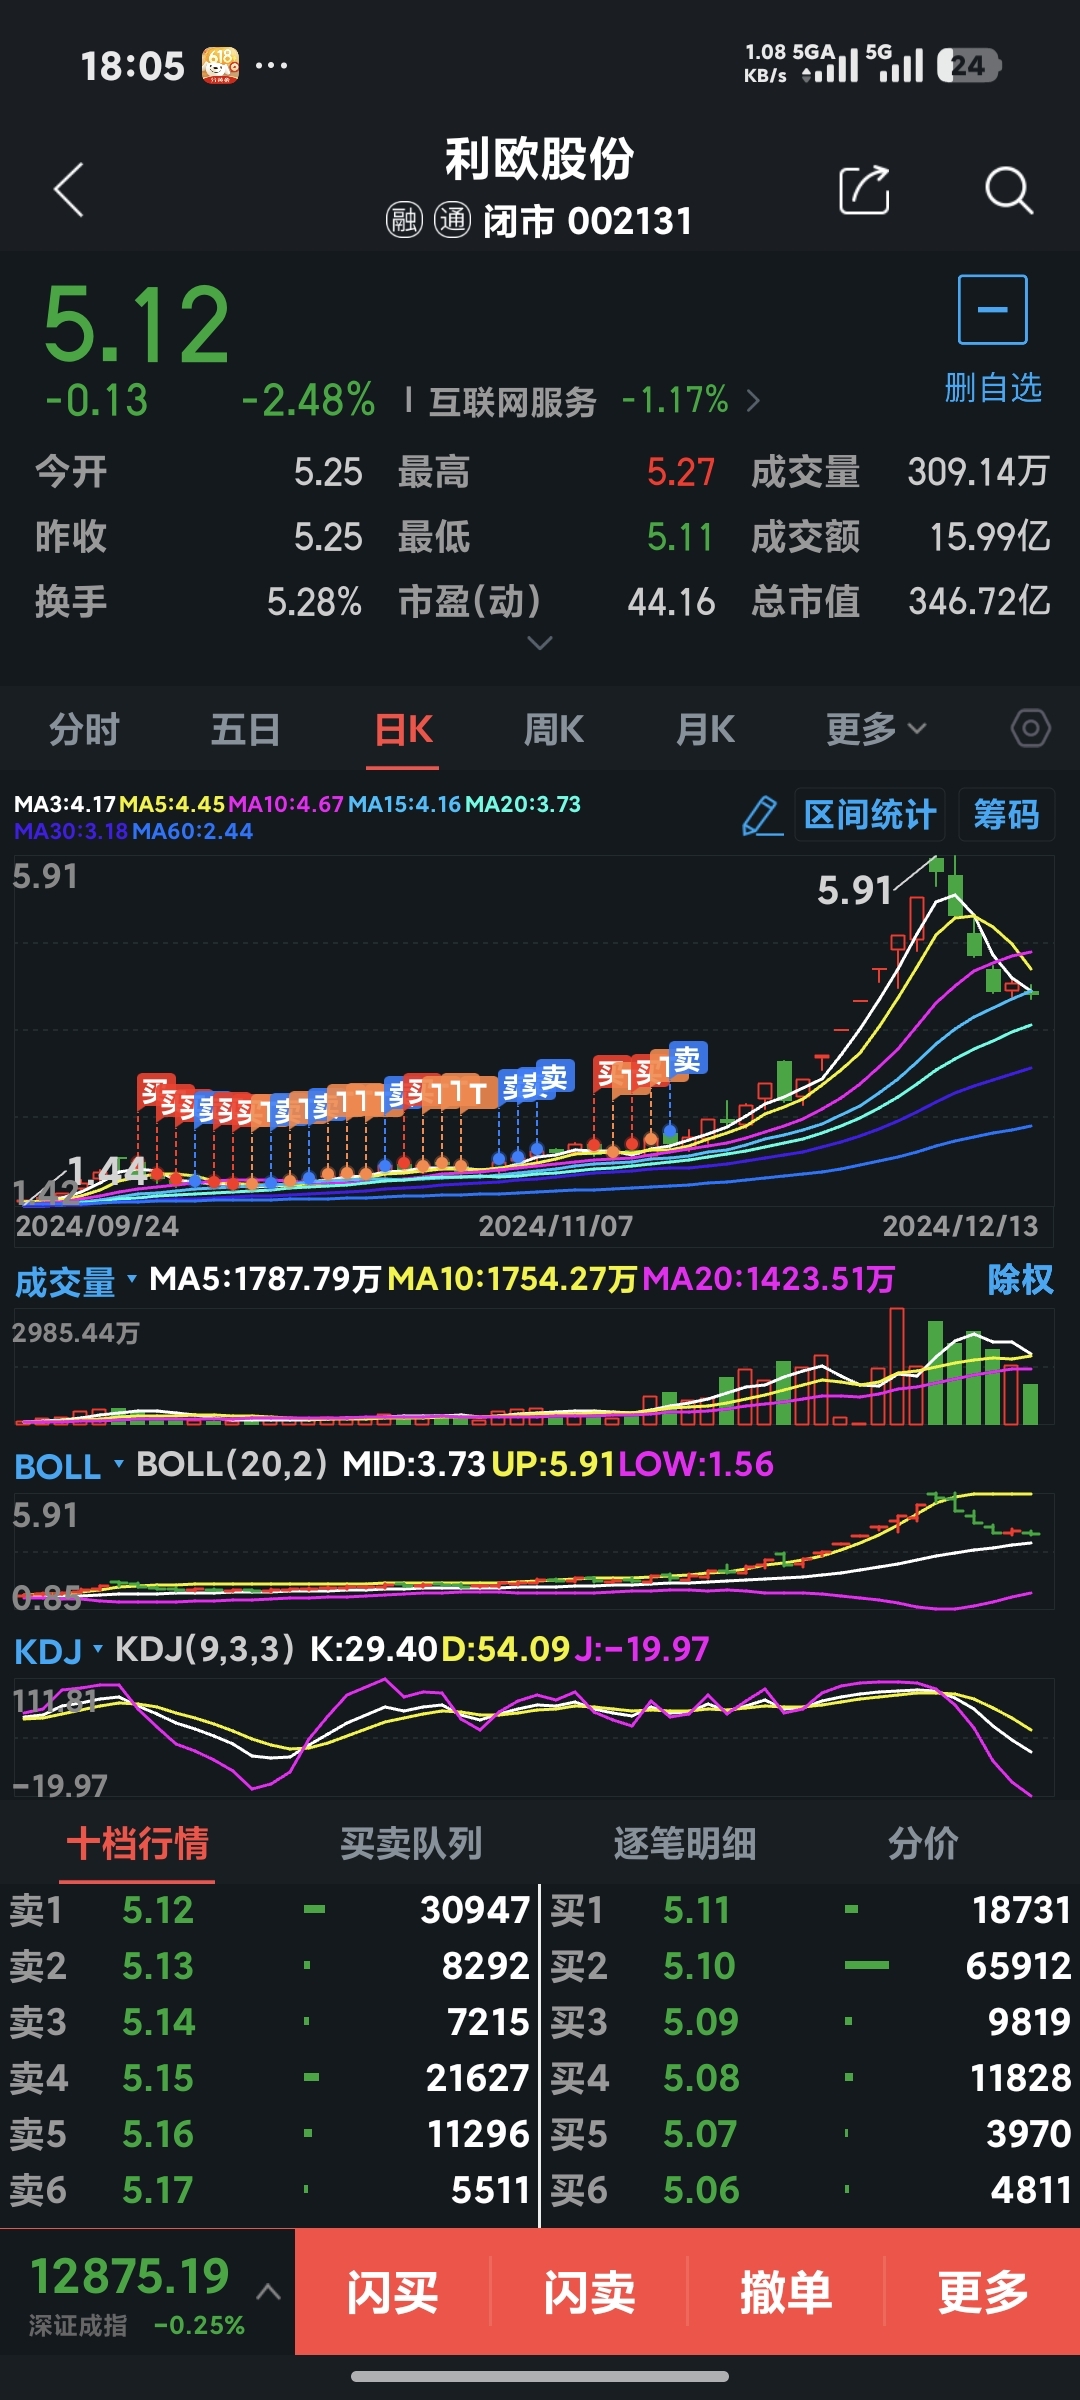Open the 买卖队列 tab

coord(411,1843)
